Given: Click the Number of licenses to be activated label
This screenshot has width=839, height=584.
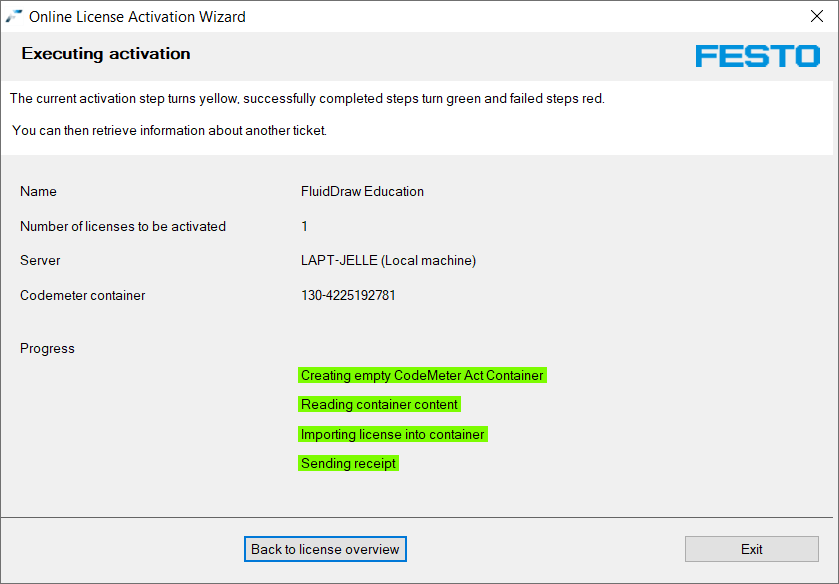Looking at the screenshot, I should [x=123, y=226].
